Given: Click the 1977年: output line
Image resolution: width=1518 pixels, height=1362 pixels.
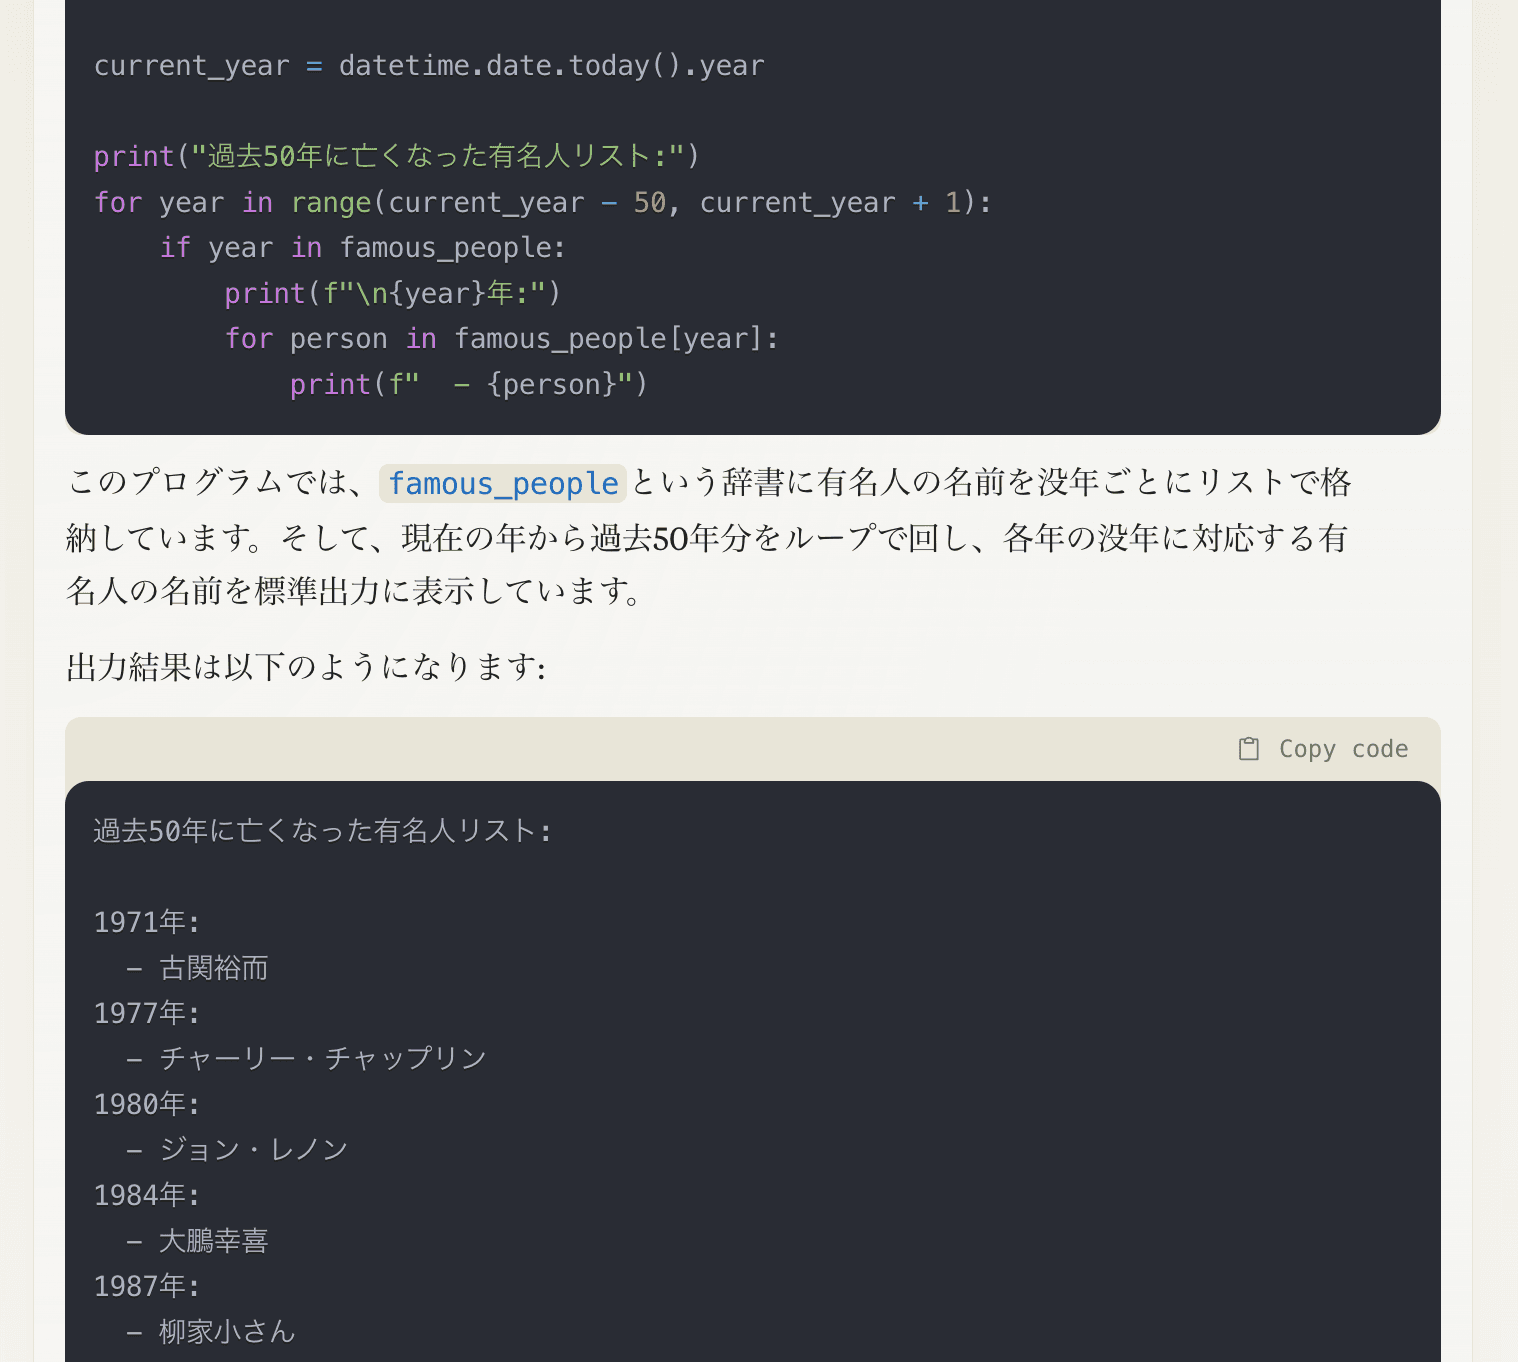Looking at the screenshot, I should pos(147,1014).
